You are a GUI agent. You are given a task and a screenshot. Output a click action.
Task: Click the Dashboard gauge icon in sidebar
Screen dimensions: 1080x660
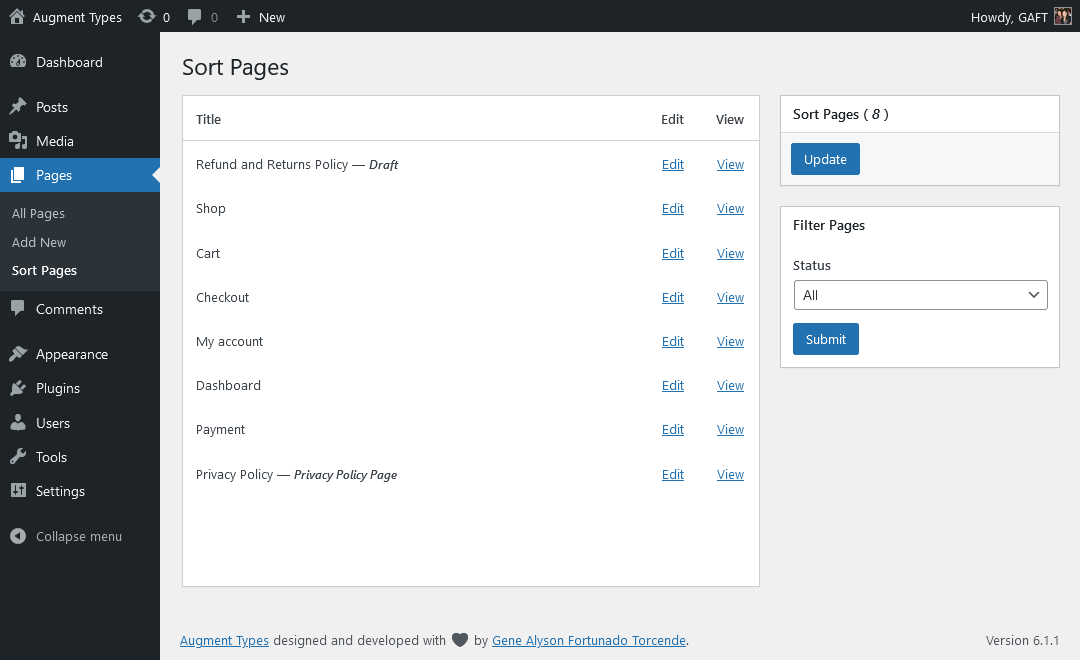tap(18, 62)
